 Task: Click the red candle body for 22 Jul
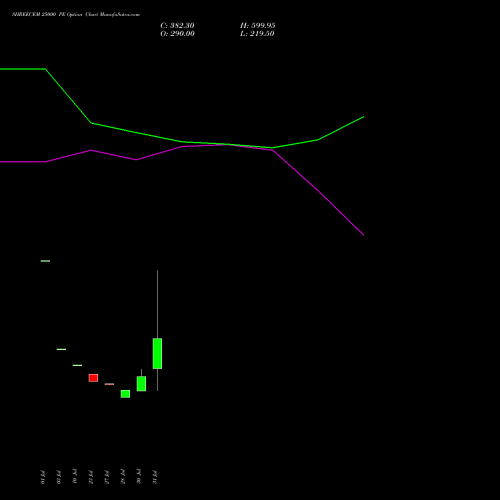click(93, 378)
